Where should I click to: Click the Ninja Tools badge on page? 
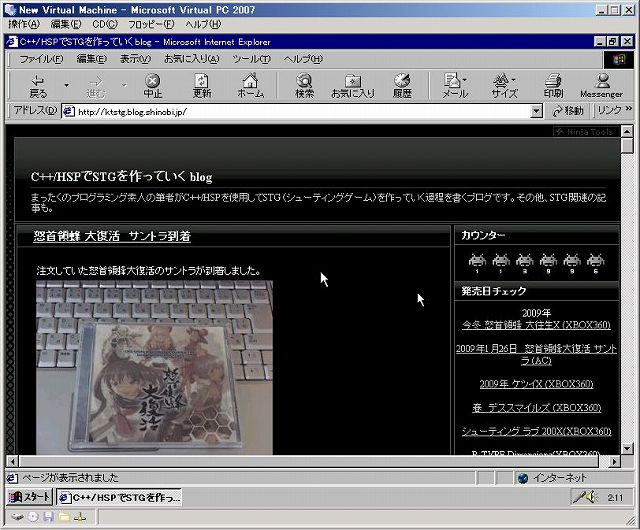pyautogui.click(x=584, y=131)
